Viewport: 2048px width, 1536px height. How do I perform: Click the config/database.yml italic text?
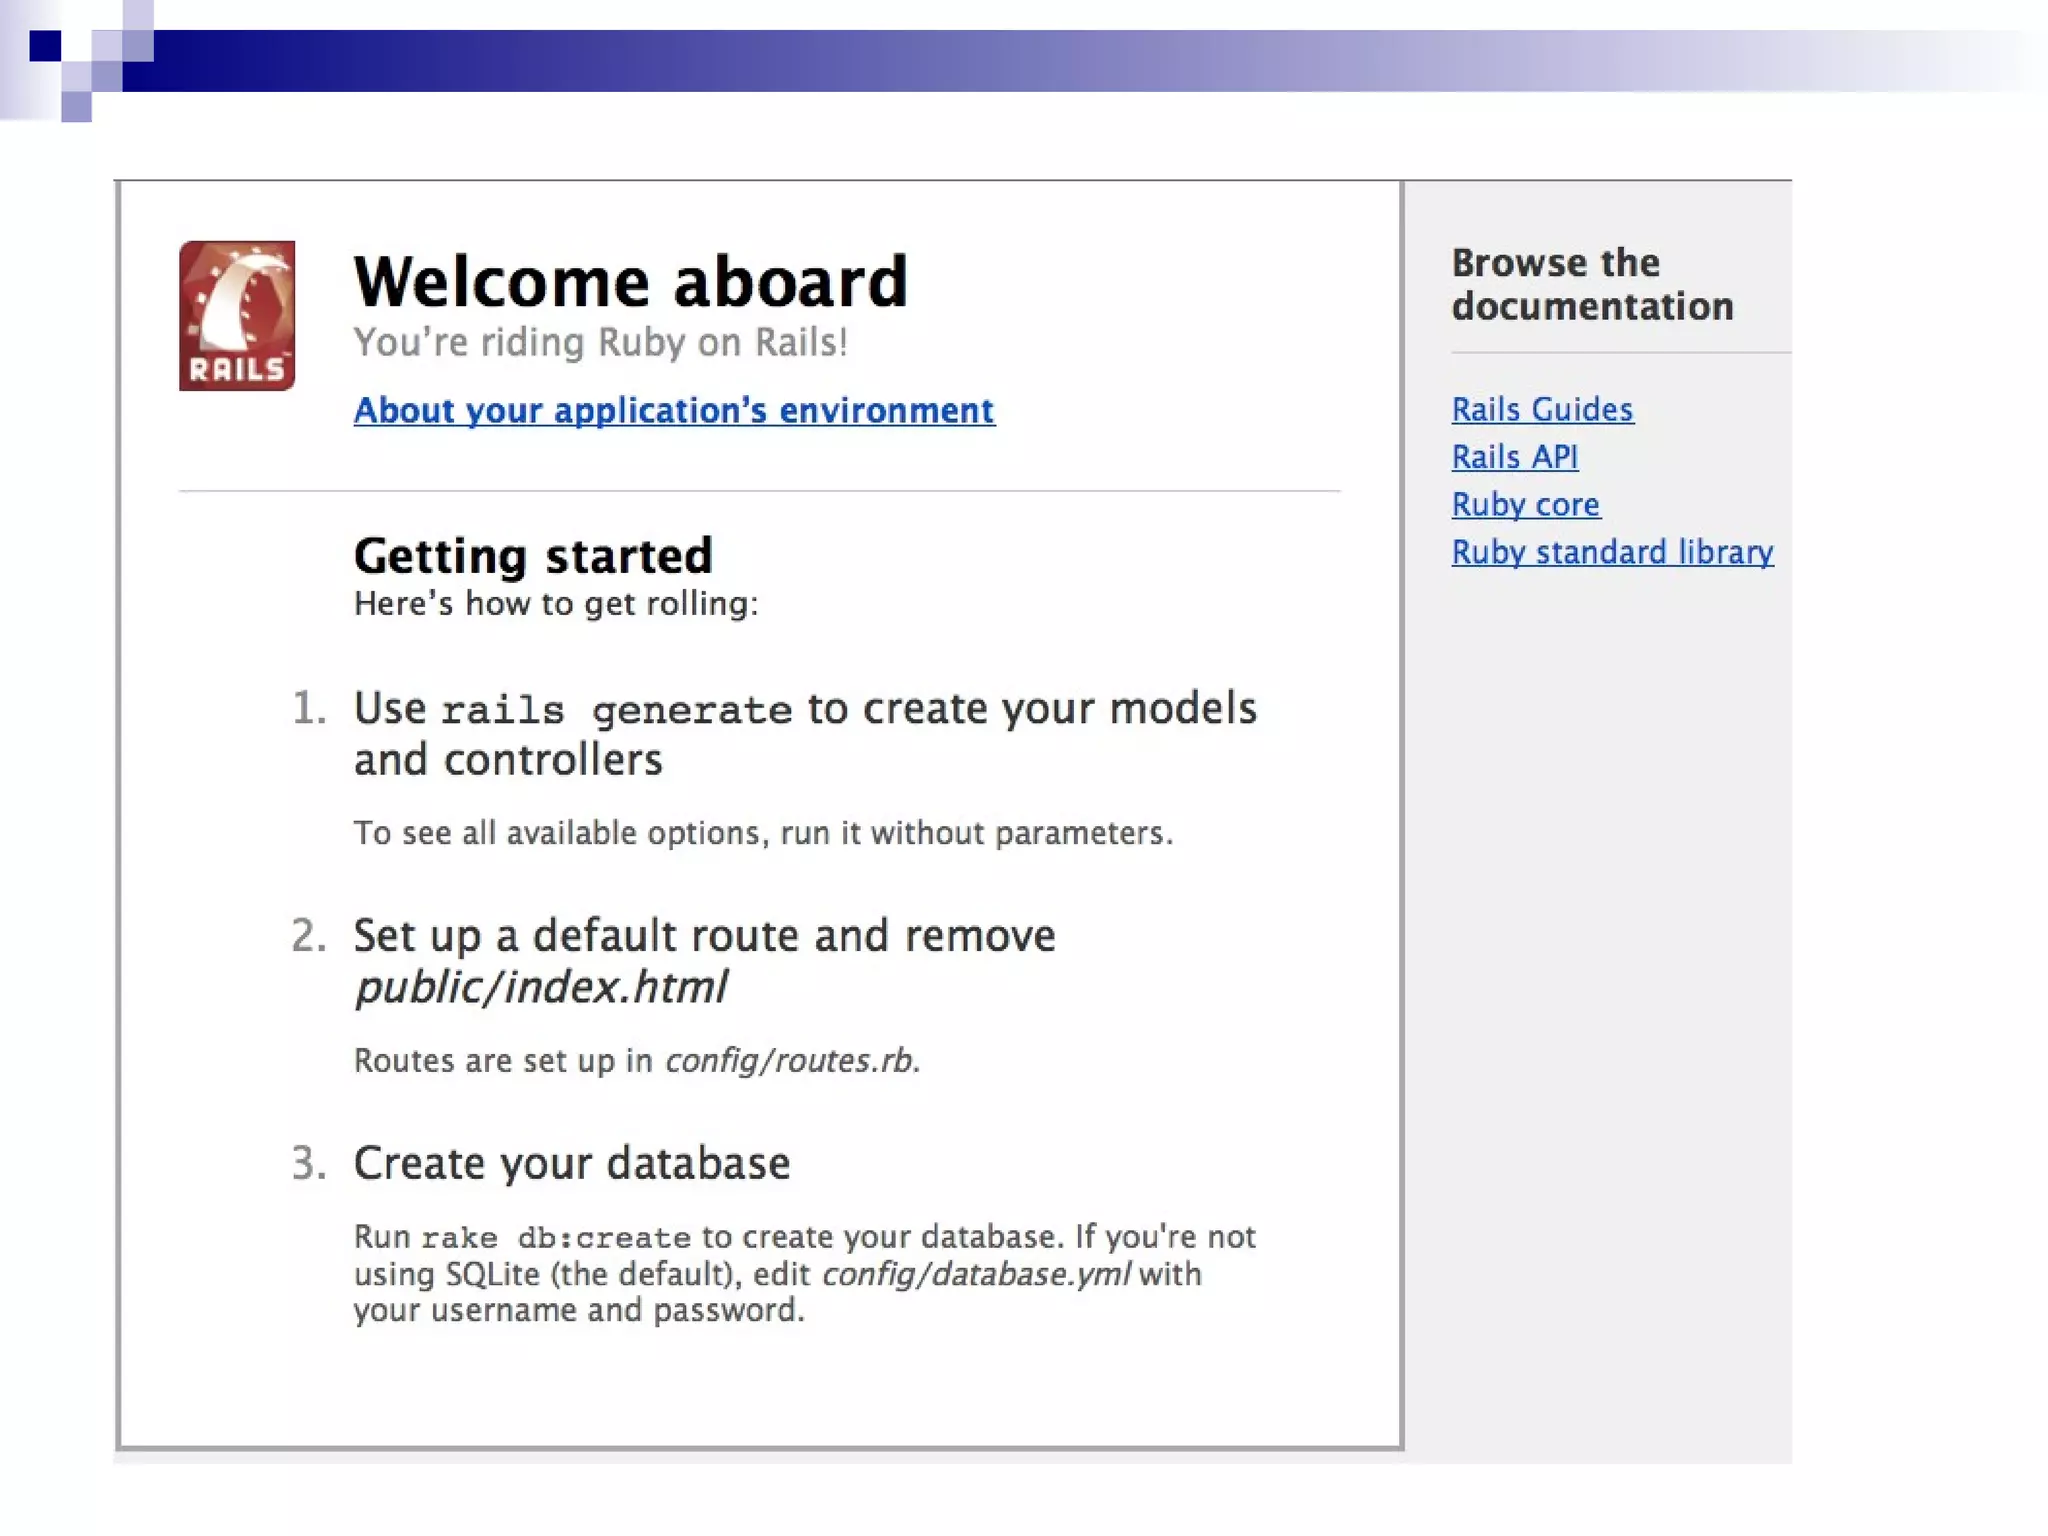pyautogui.click(x=976, y=1275)
